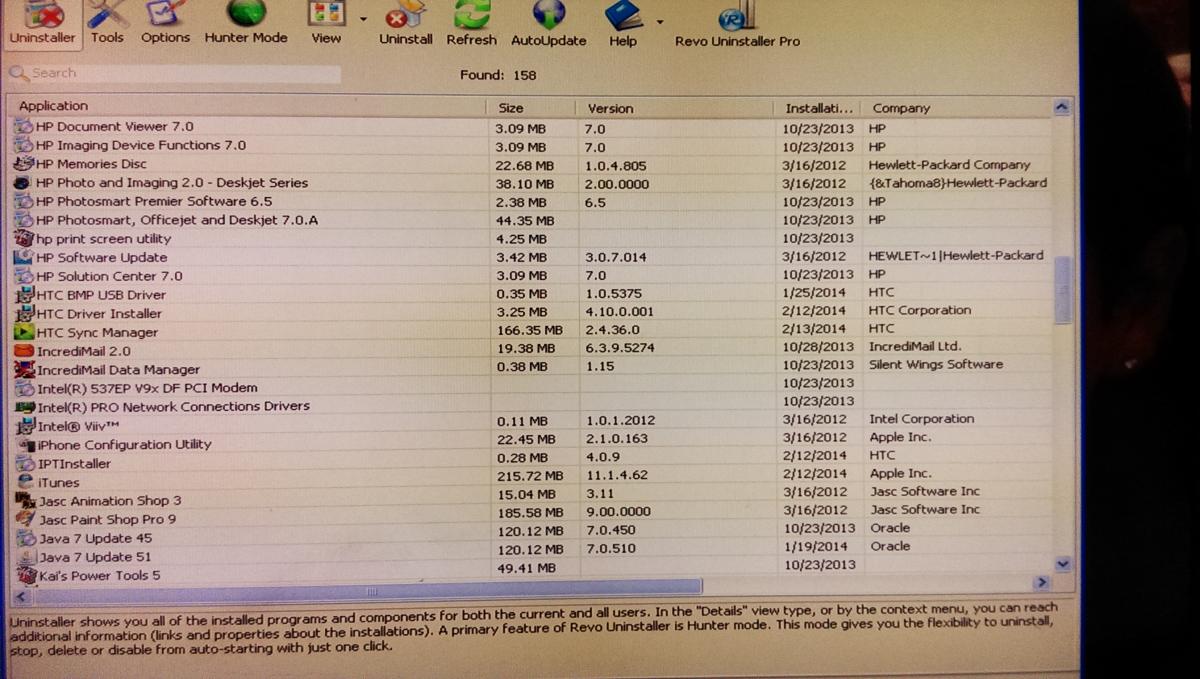1200x679 pixels.
Task: Open Revo Uninstaller Pro icon
Action: point(737,15)
